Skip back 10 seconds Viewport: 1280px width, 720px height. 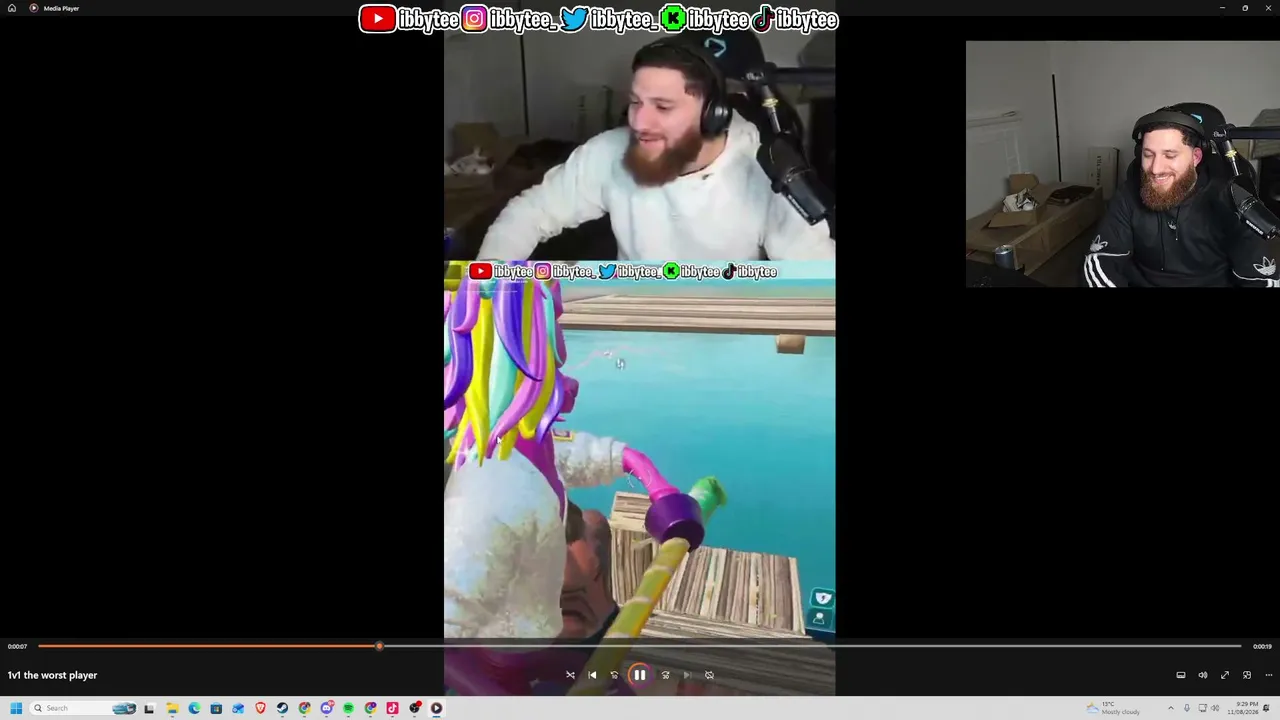pyautogui.click(x=614, y=675)
